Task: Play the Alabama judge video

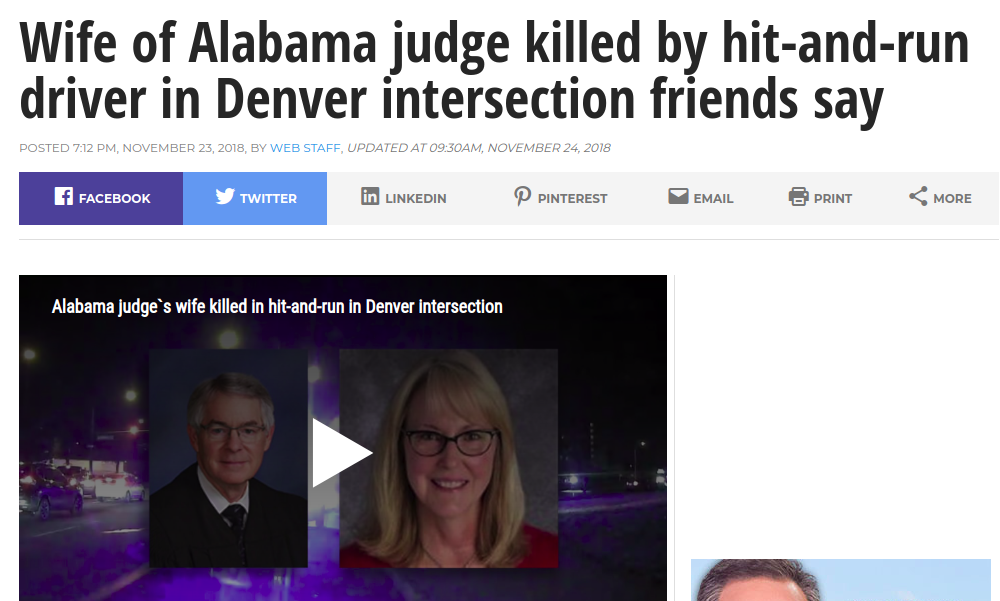Action: tap(342, 453)
